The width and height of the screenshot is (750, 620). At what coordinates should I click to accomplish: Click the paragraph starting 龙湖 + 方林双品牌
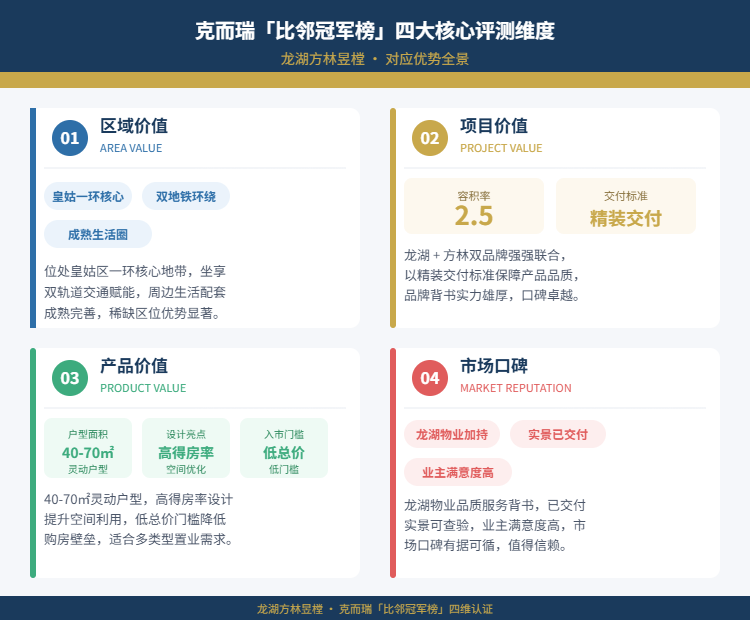pyautogui.click(x=493, y=276)
